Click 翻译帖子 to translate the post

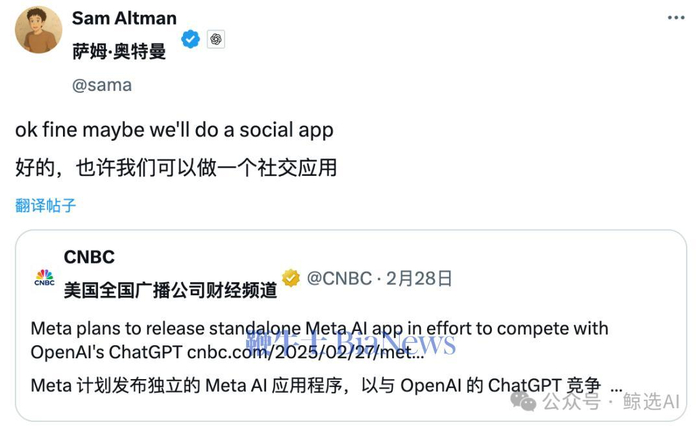[x=46, y=206]
